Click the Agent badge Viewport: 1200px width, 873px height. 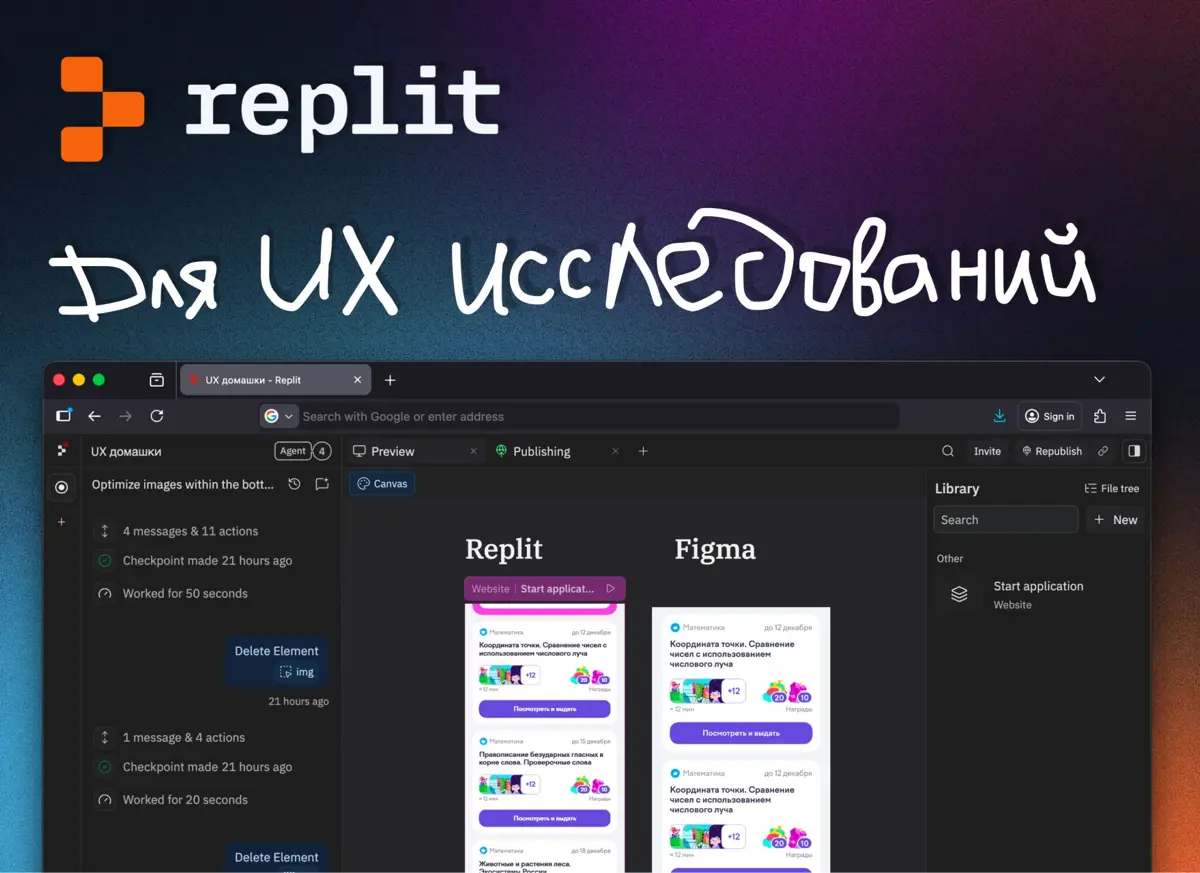pyautogui.click(x=293, y=451)
